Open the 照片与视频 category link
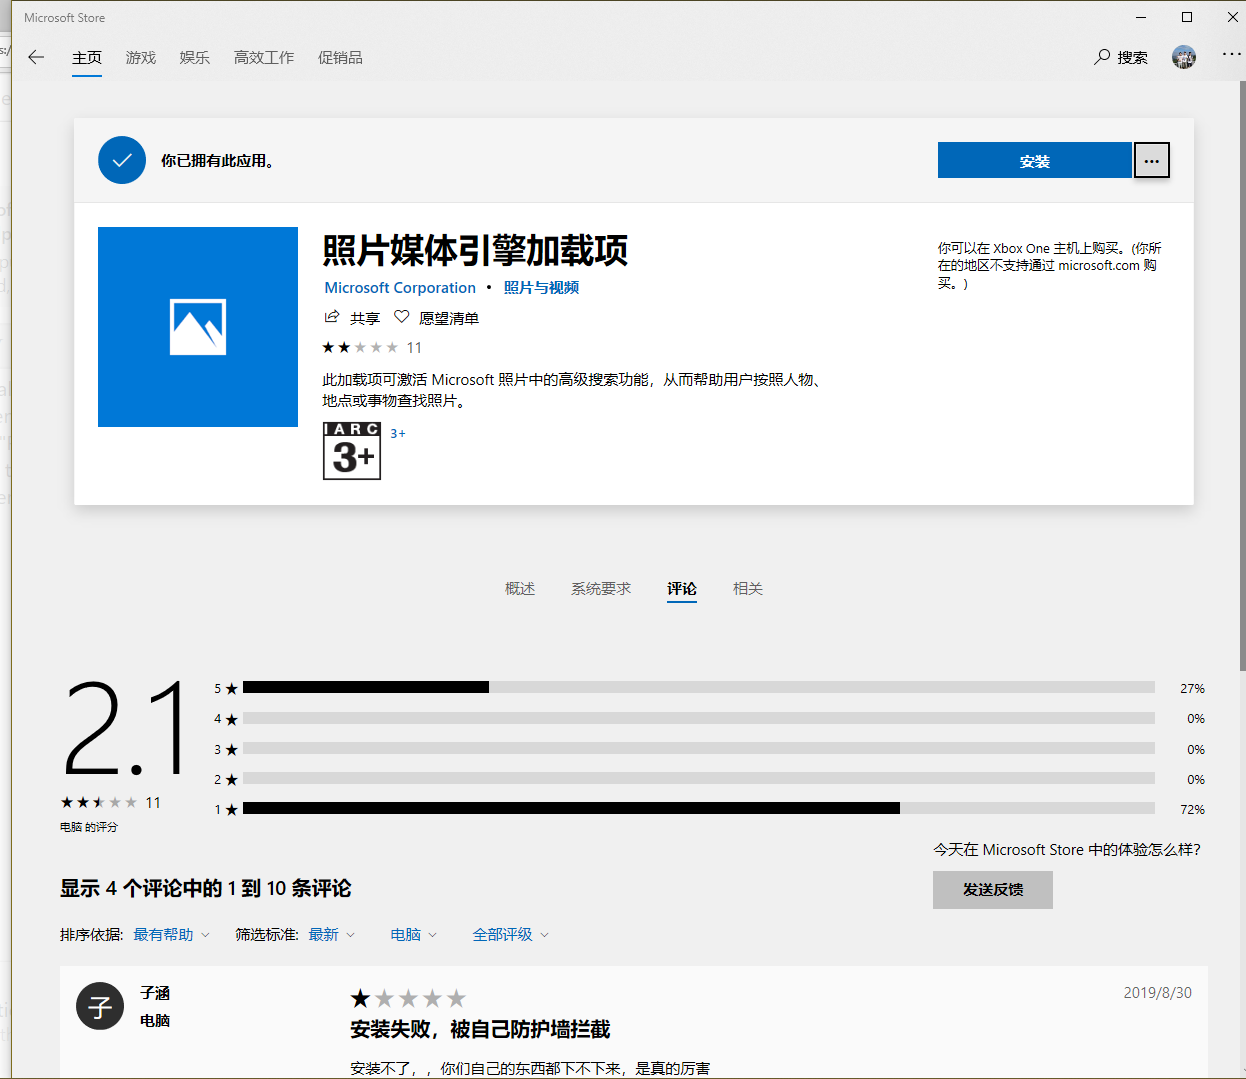Screen dimensions: 1246x1079 tap(541, 288)
